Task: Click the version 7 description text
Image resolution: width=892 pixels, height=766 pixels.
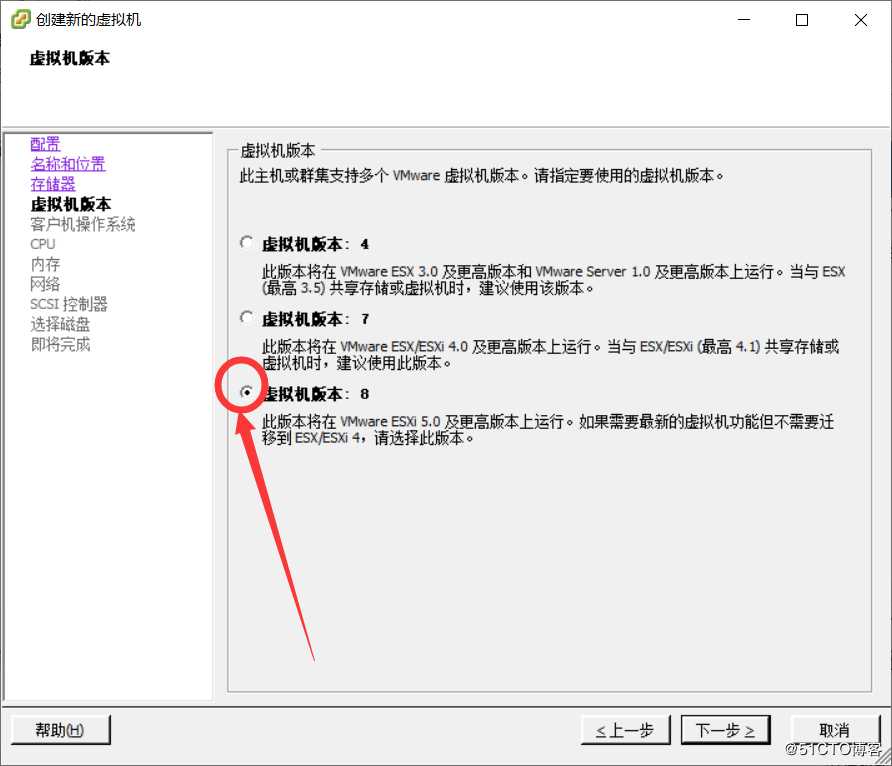Action: [550, 354]
